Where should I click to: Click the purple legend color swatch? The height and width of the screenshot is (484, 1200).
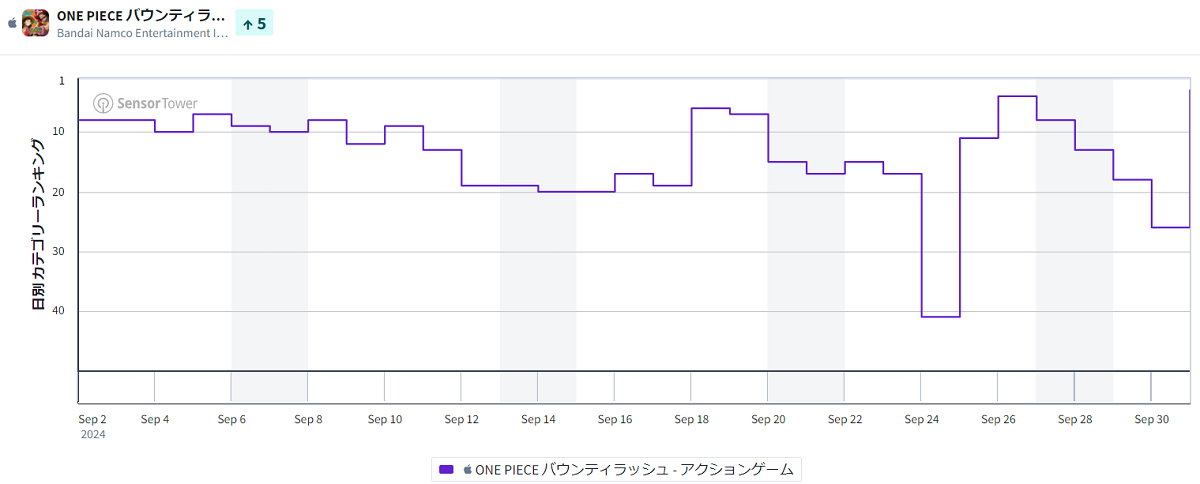coord(446,469)
